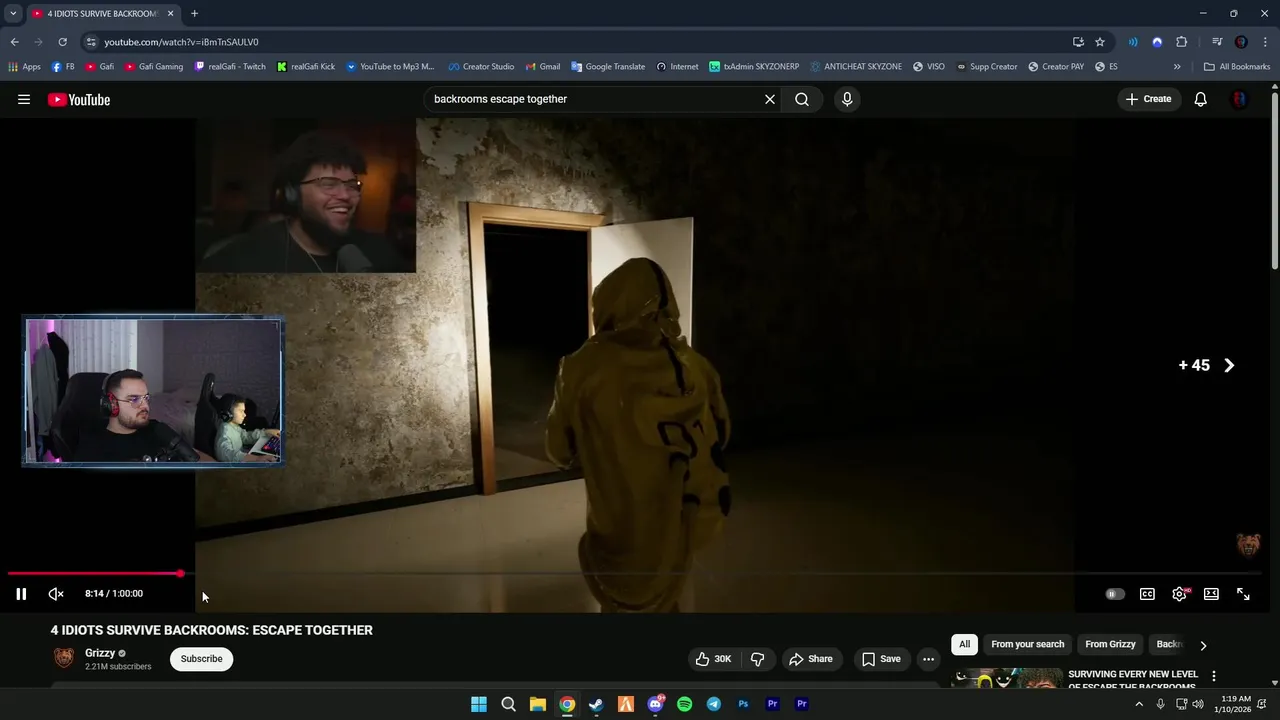Viewport: 1280px width, 720px height.
Task: Open more actions ellipsis under video
Action: tap(928, 659)
